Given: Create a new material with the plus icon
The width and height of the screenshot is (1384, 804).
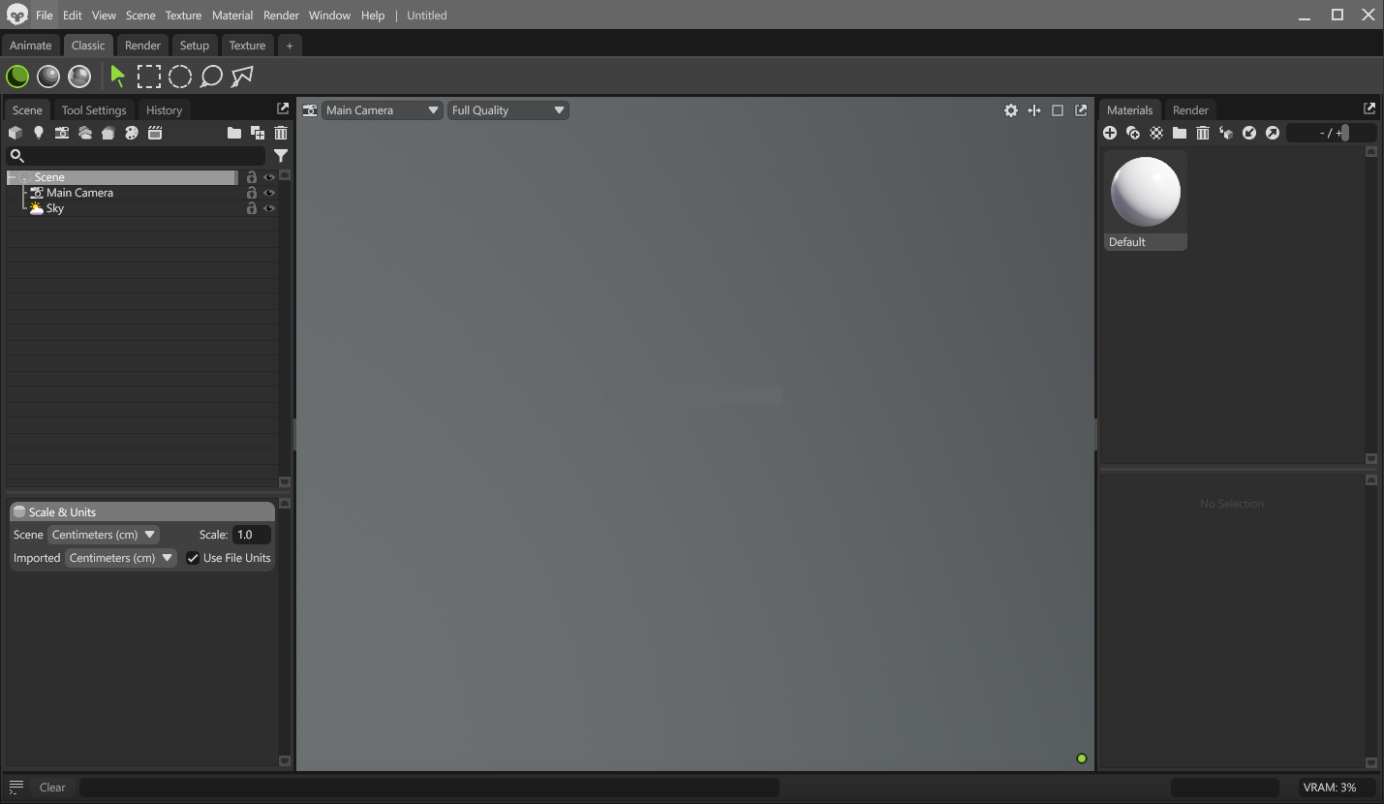Looking at the screenshot, I should (x=1110, y=132).
